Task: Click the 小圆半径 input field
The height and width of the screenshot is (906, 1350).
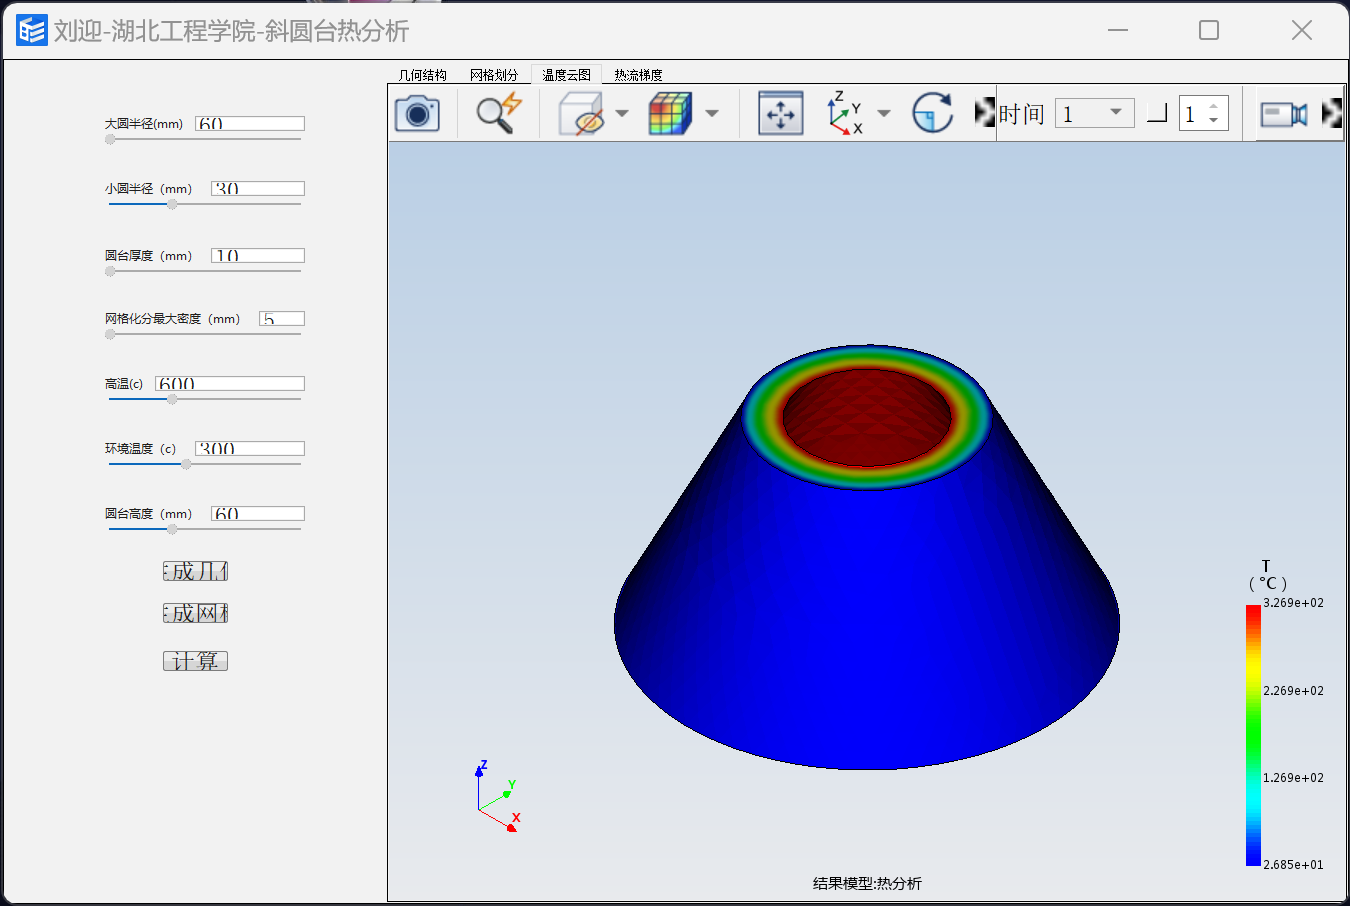Action: click(x=258, y=188)
